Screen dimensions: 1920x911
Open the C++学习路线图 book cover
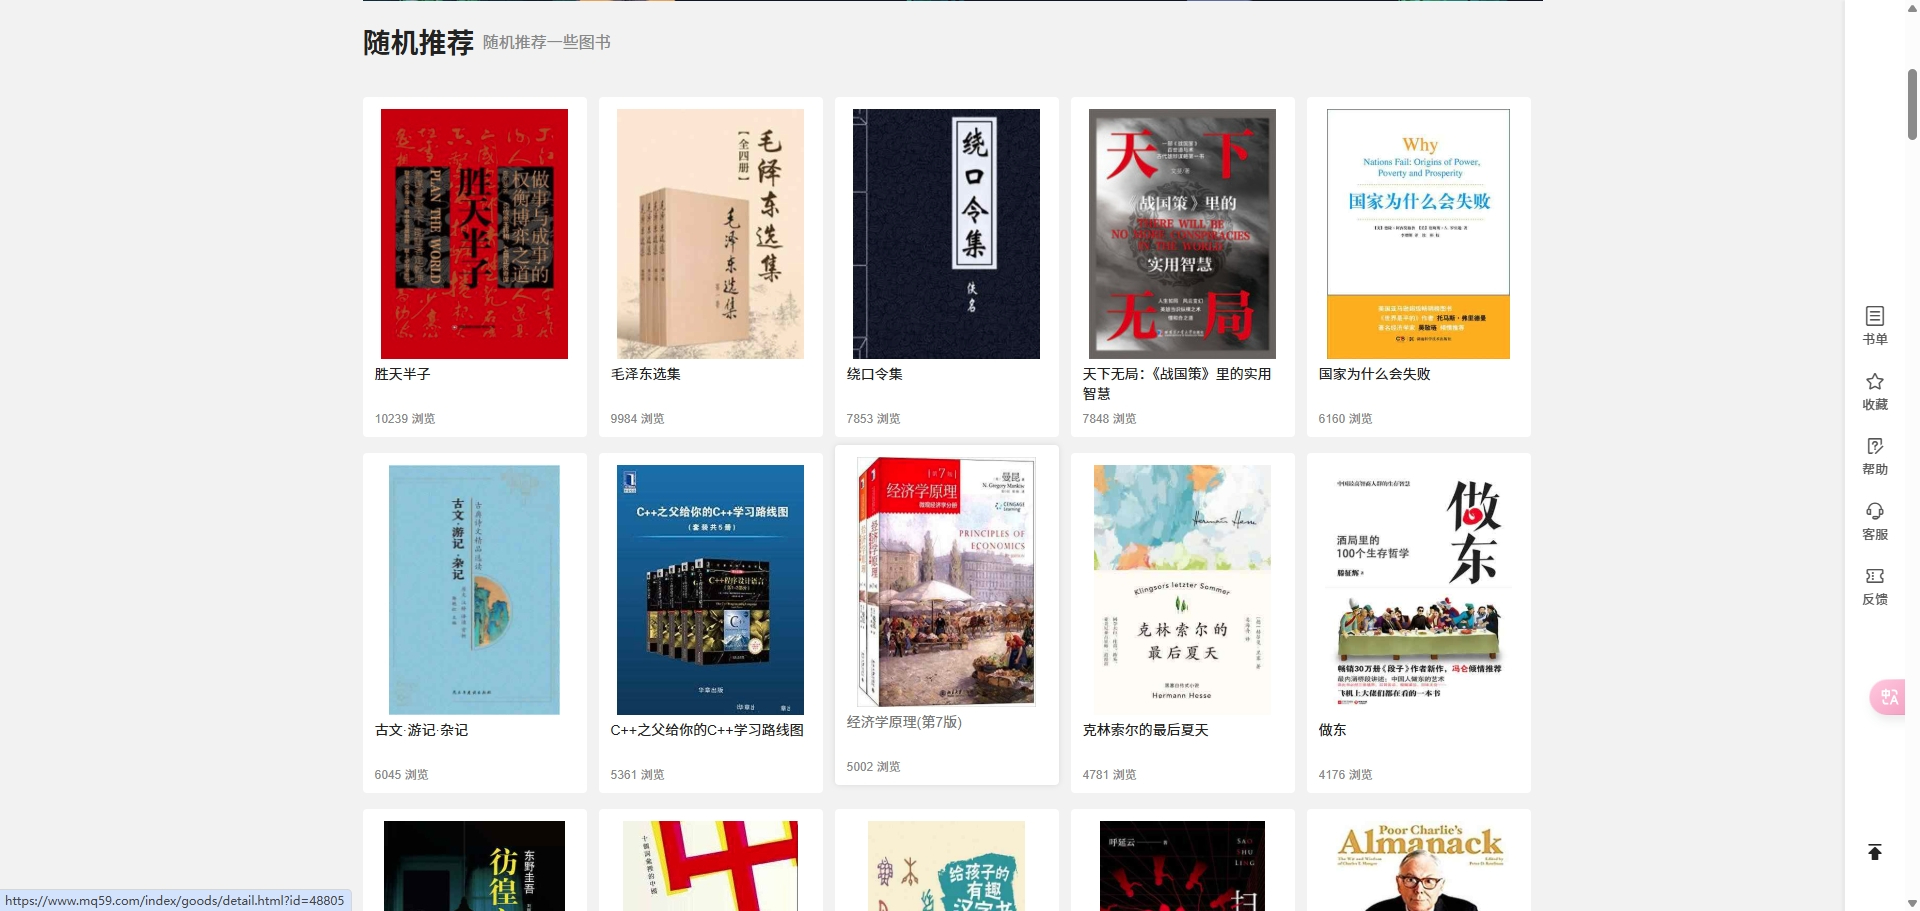tap(710, 590)
